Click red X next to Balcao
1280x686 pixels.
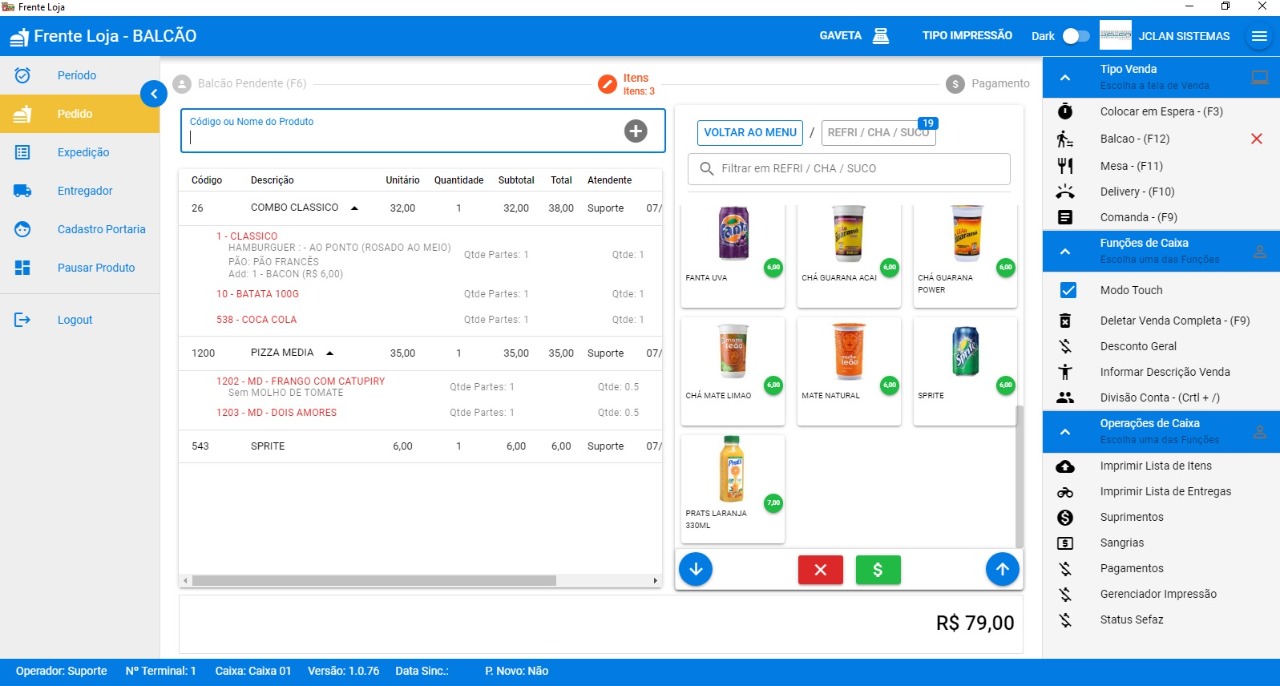[1256, 139]
